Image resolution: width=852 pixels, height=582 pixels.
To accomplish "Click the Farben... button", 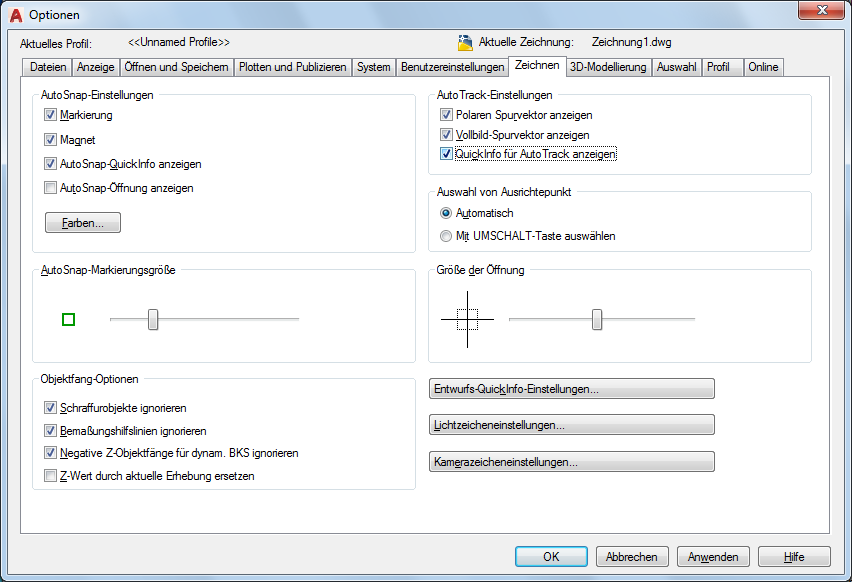I will [x=83, y=223].
